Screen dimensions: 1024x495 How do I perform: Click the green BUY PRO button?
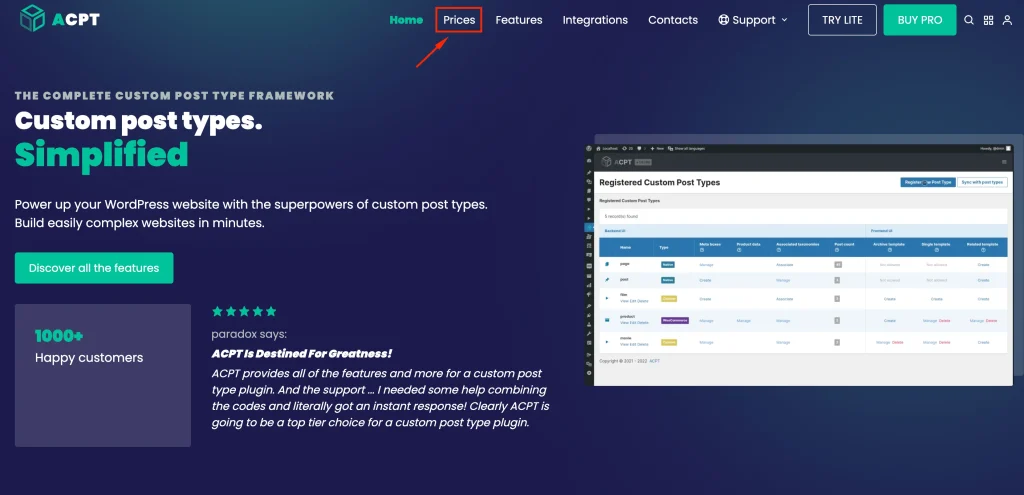[919, 20]
